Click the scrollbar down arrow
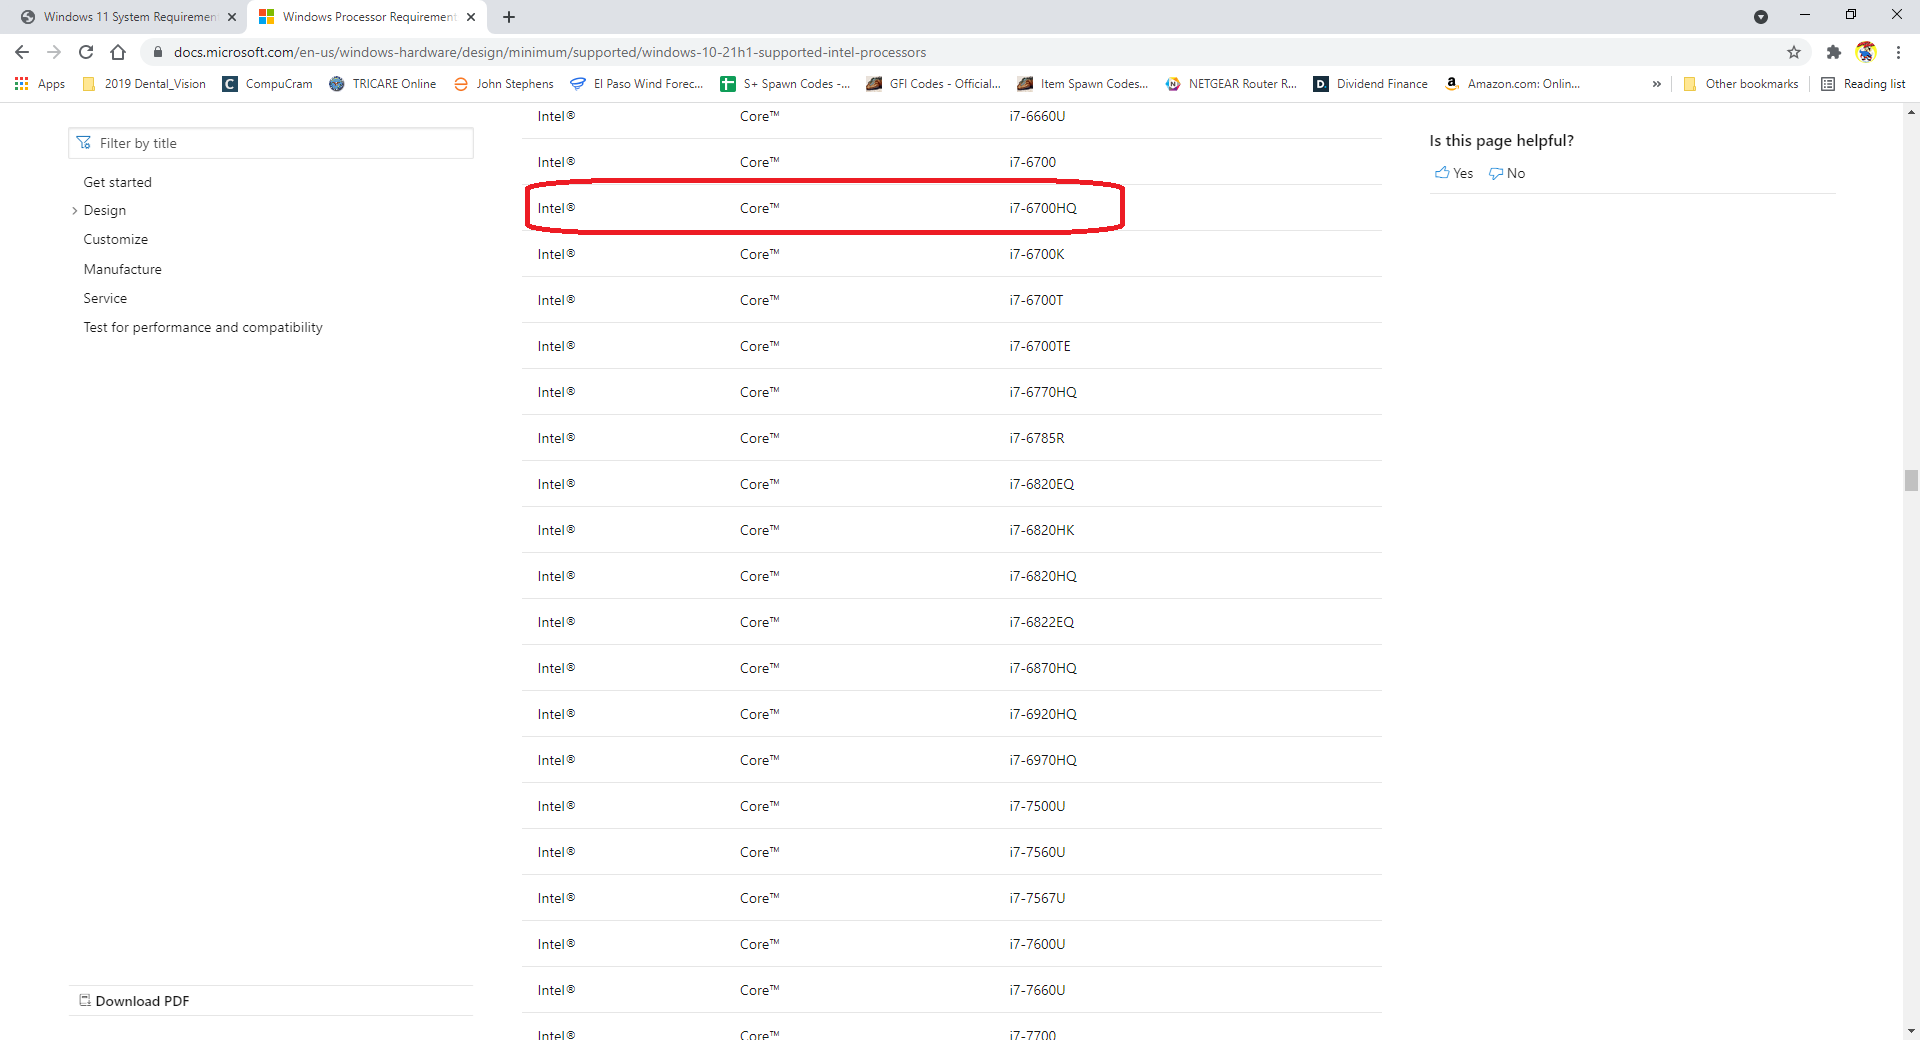The height and width of the screenshot is (1040, 1920). click(1911, 1031)
